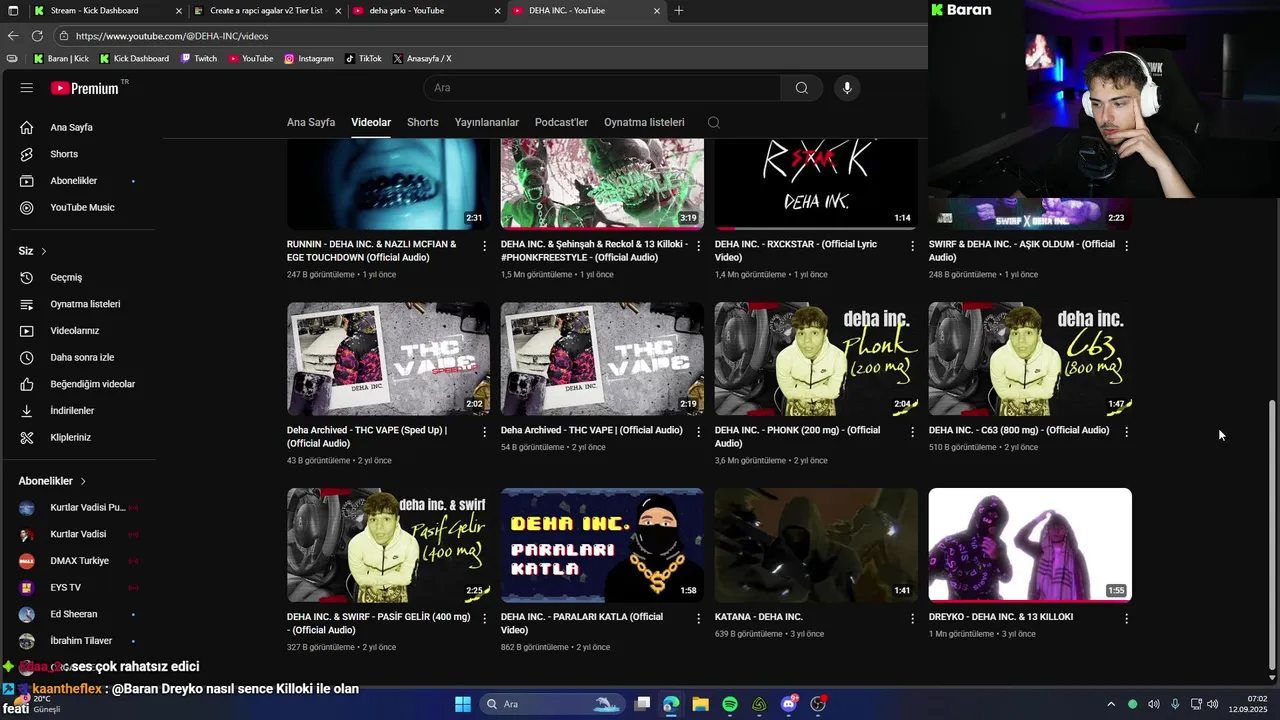This screenshot has width=1280, height=720.
Task: Switch to Oynatma listeleri channel tab
Action: (644, 122)
